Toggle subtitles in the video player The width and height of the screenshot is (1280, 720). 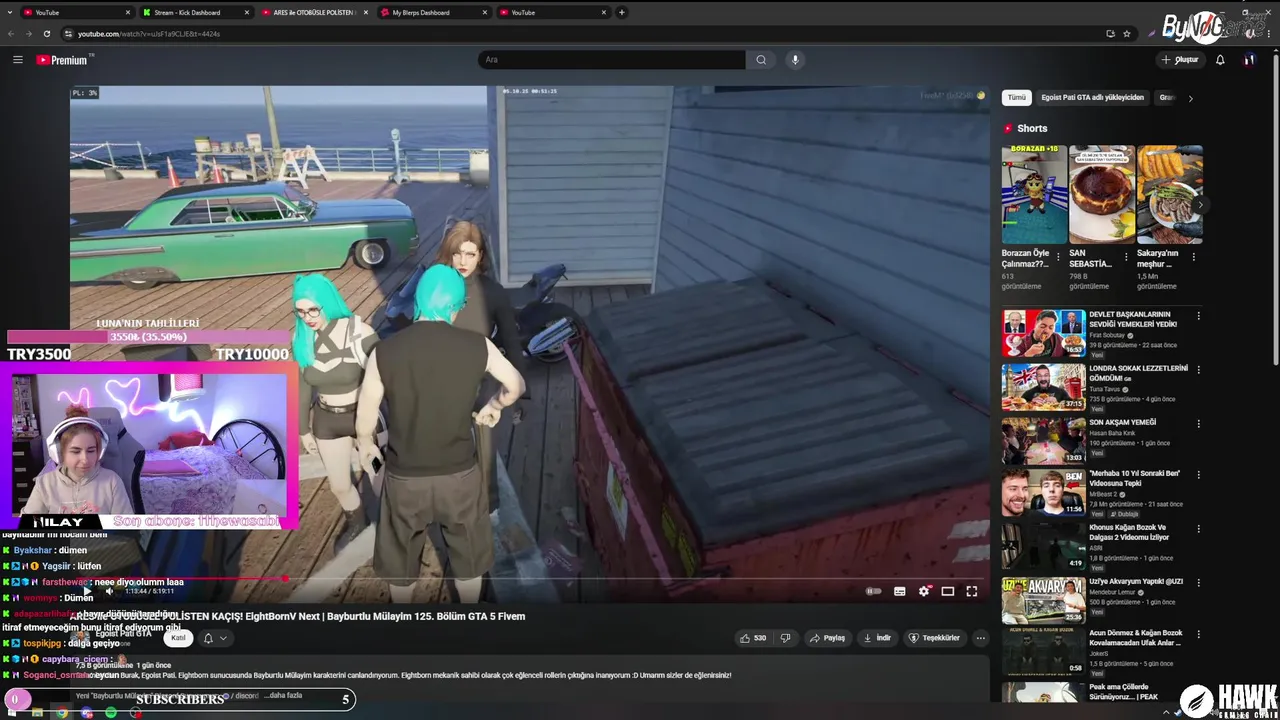click(899, 591)
